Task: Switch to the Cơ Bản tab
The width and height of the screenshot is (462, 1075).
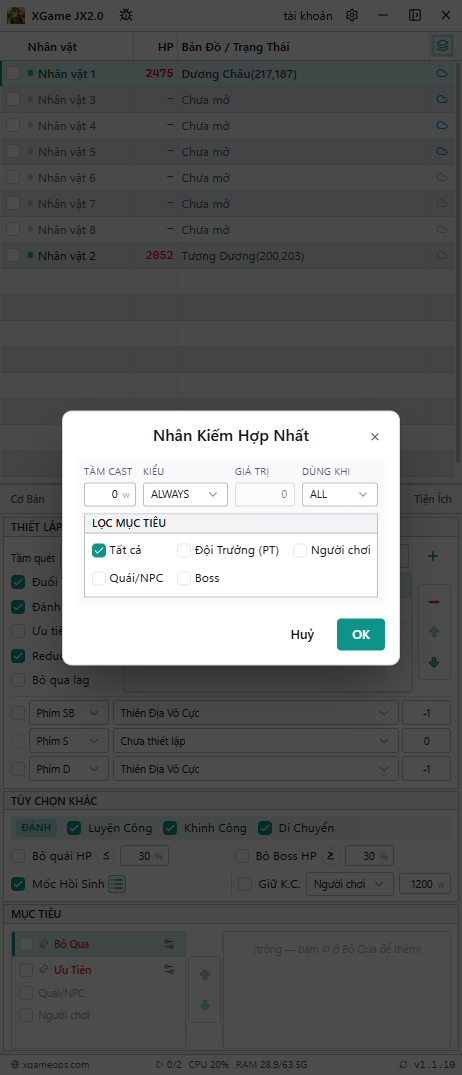Action: 28,498
